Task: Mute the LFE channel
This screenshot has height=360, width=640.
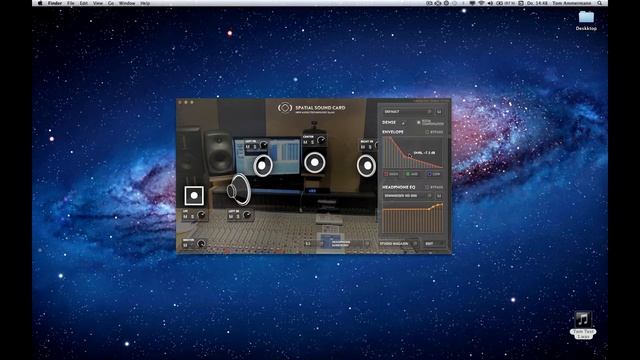Action: (185, 216)
